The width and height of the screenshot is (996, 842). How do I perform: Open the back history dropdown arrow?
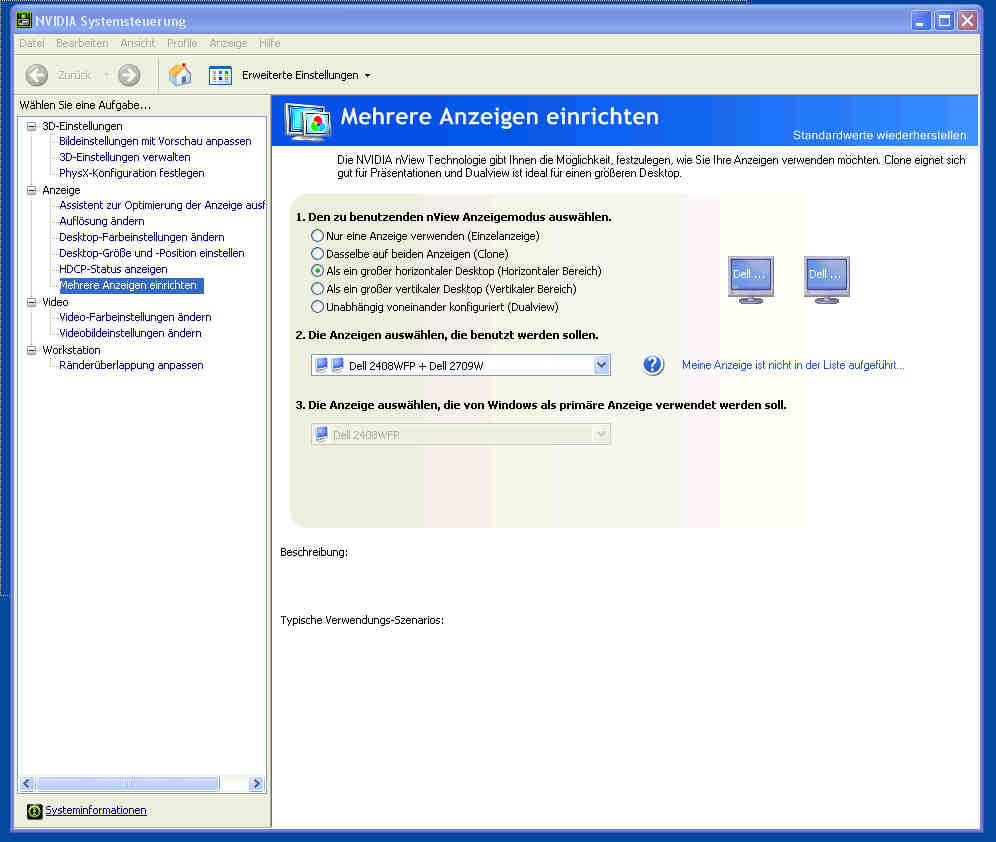pyautogui.click(x=105, y=75)
